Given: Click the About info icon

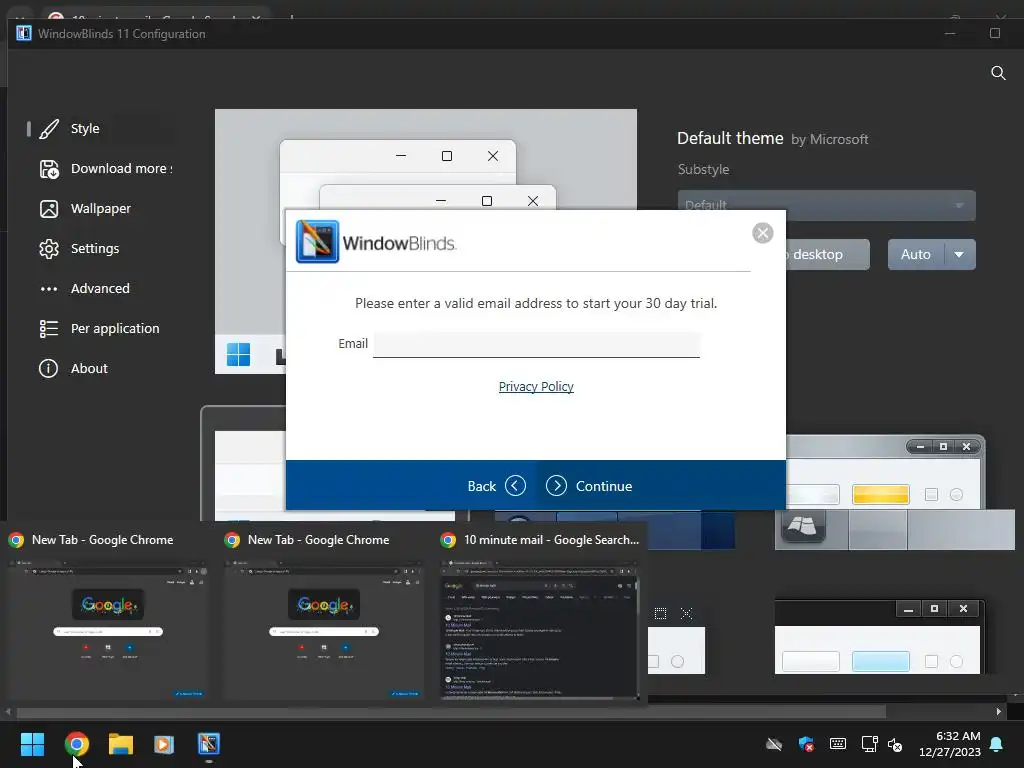Looking at the screenshot, I should tap(48, 368).
